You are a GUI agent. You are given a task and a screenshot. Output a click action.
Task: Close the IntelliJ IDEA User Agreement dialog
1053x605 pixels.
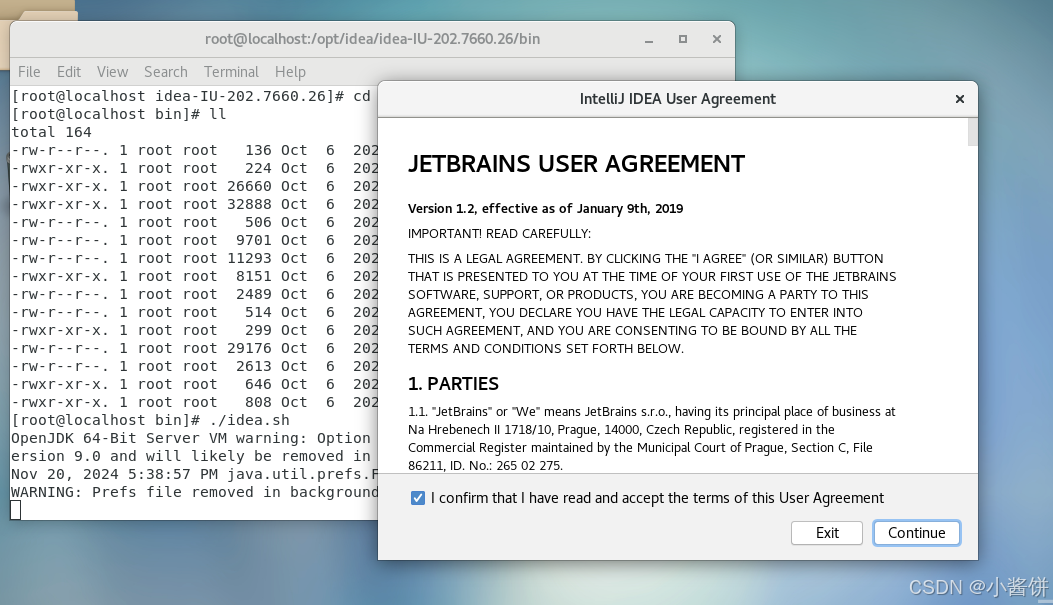point(960,99)
